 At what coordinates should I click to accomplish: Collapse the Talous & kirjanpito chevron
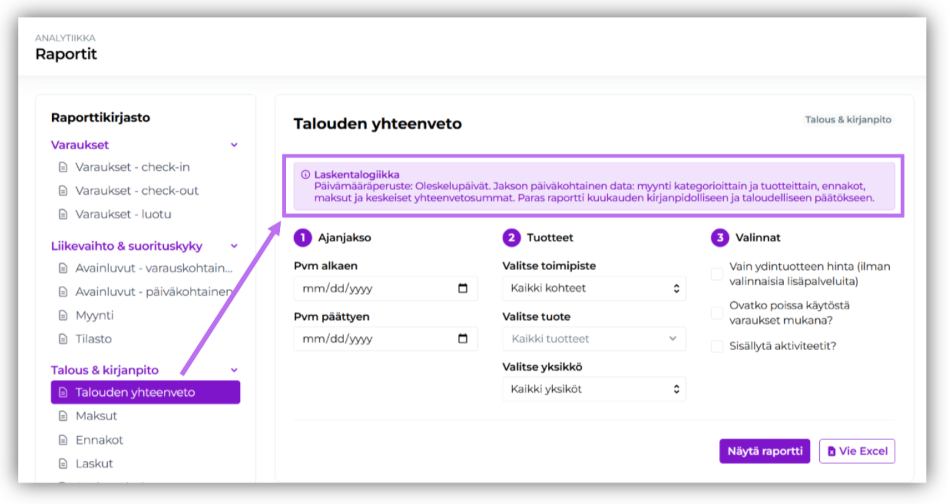(234, 370)
